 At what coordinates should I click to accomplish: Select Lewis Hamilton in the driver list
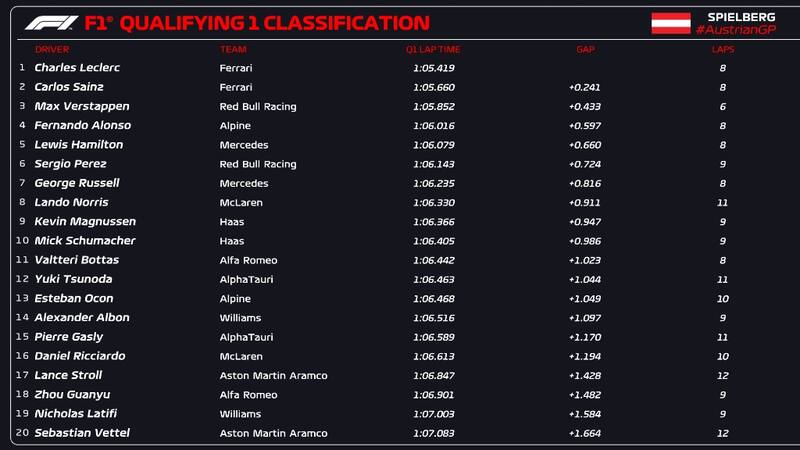79,145
